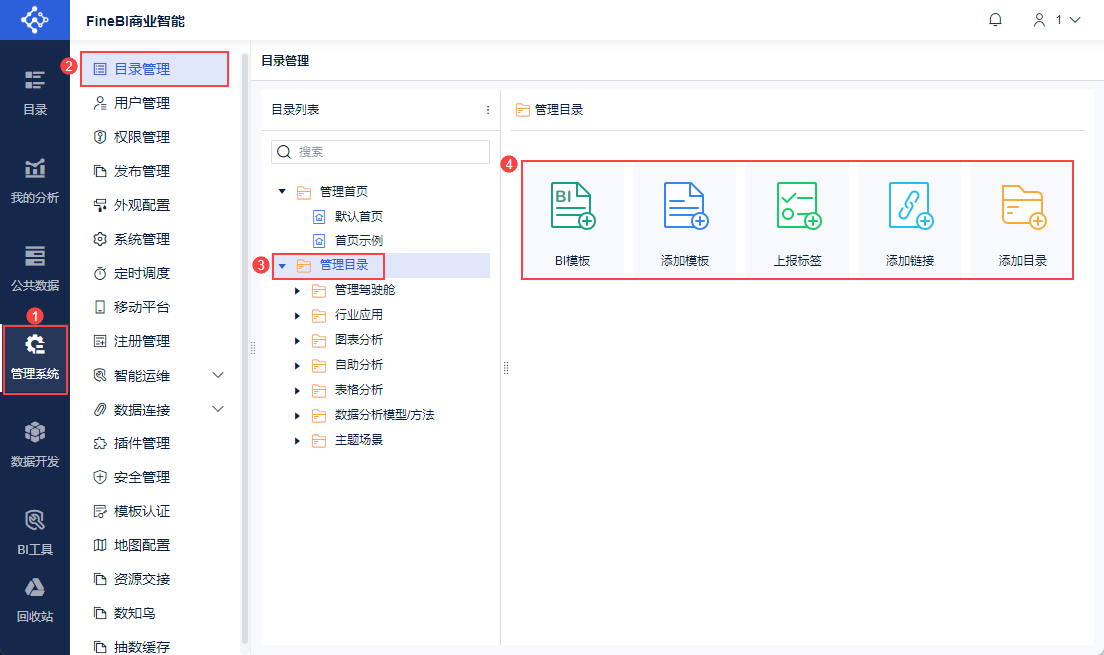Open the user account dropdown

[1056, 20]
